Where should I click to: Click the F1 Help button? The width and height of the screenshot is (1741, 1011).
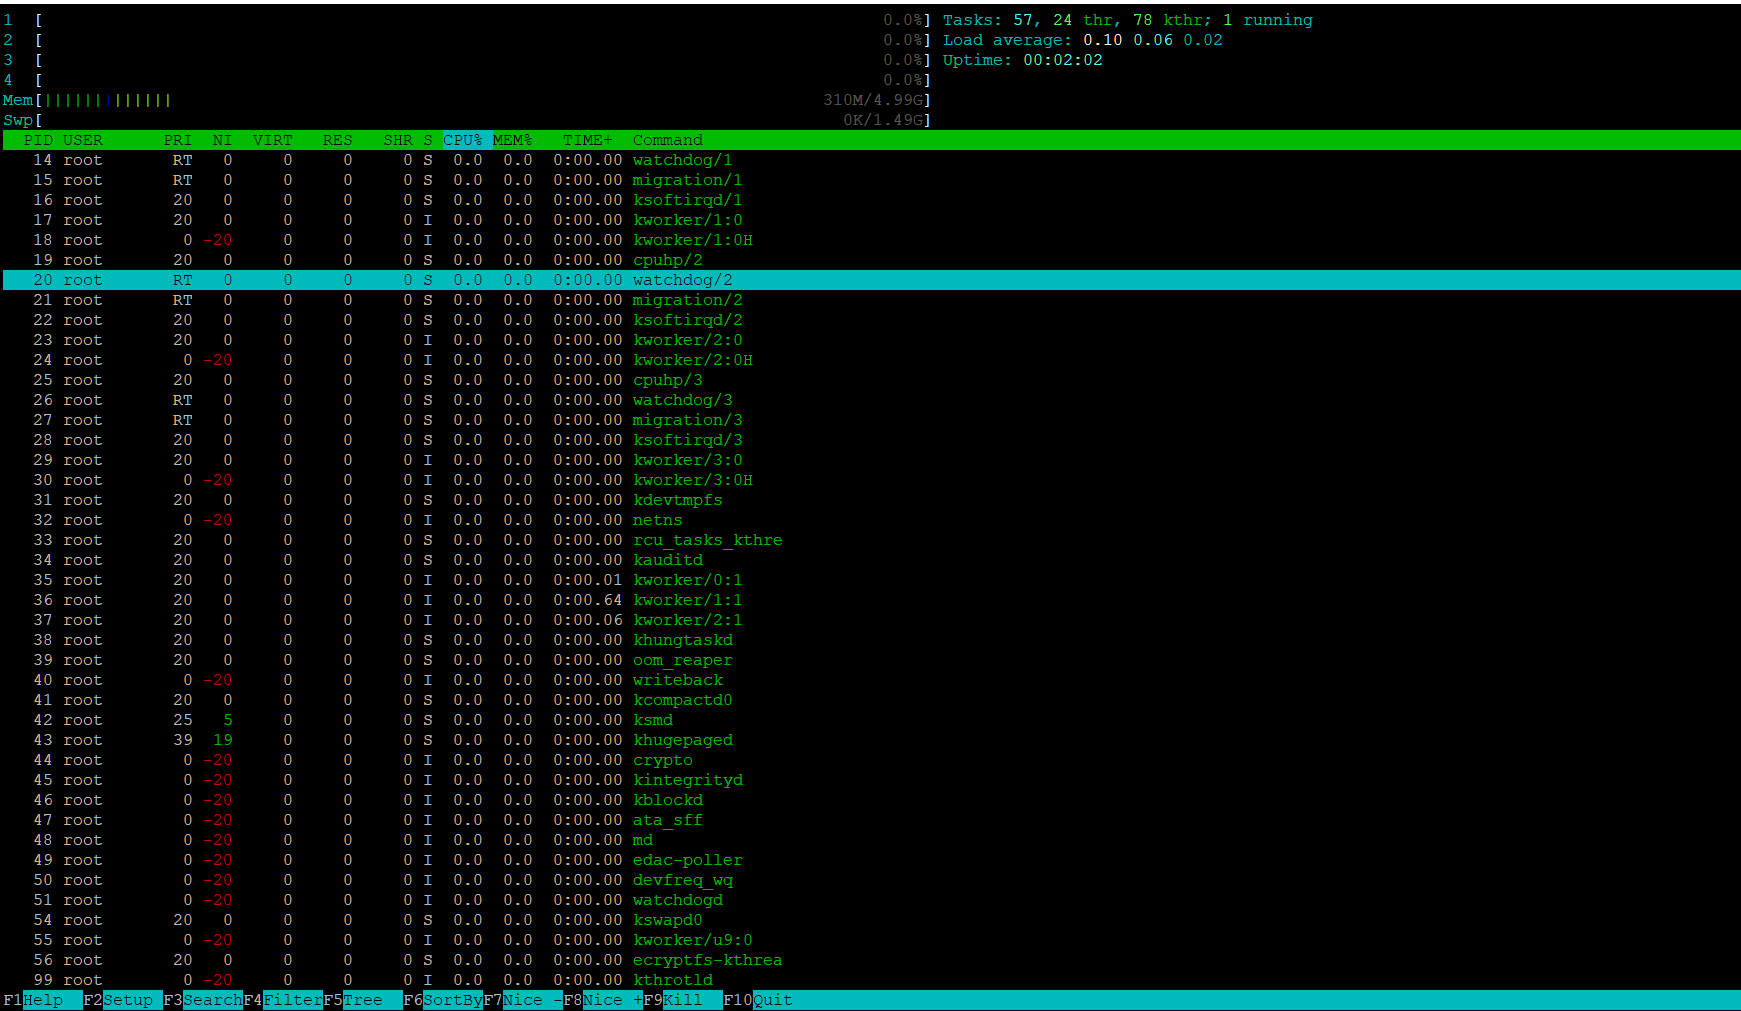pyautogui.click(x=42, y=1000)
